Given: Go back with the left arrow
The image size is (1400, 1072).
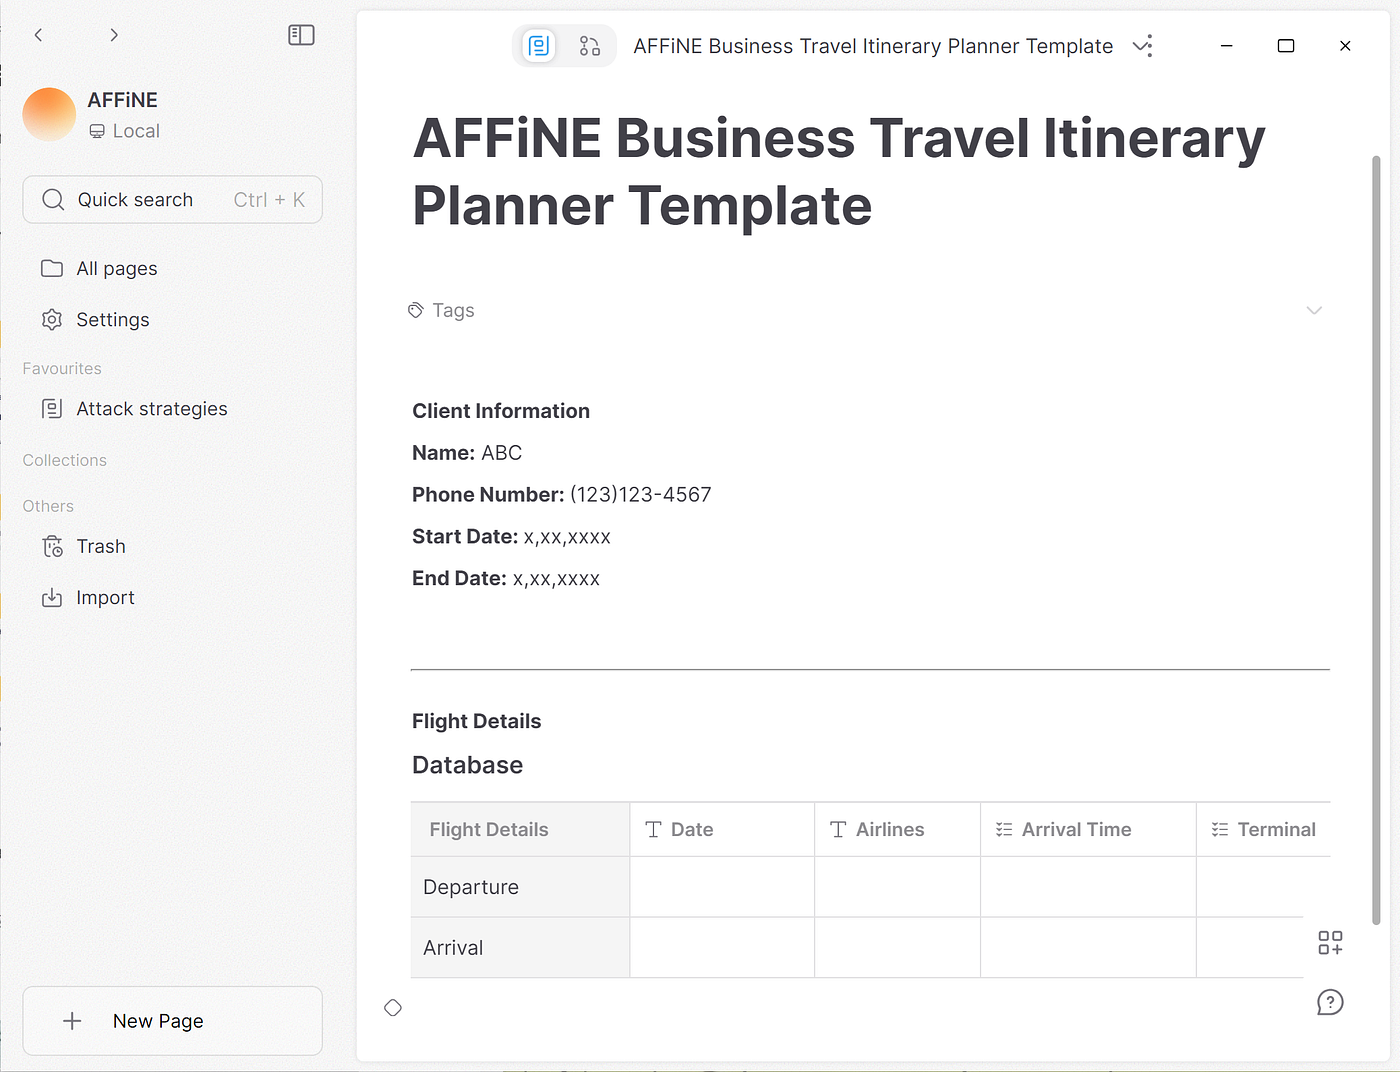Looking at the screenshot, I should click(x=38, y=35).
